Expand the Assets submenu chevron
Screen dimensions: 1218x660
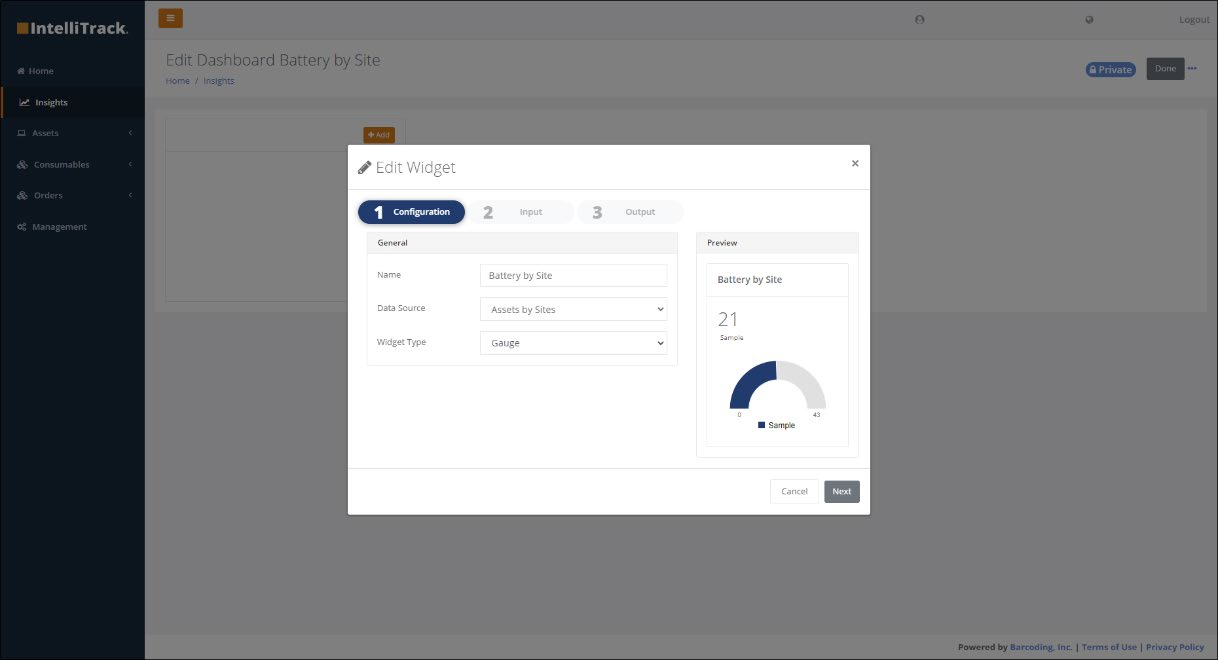131,133
